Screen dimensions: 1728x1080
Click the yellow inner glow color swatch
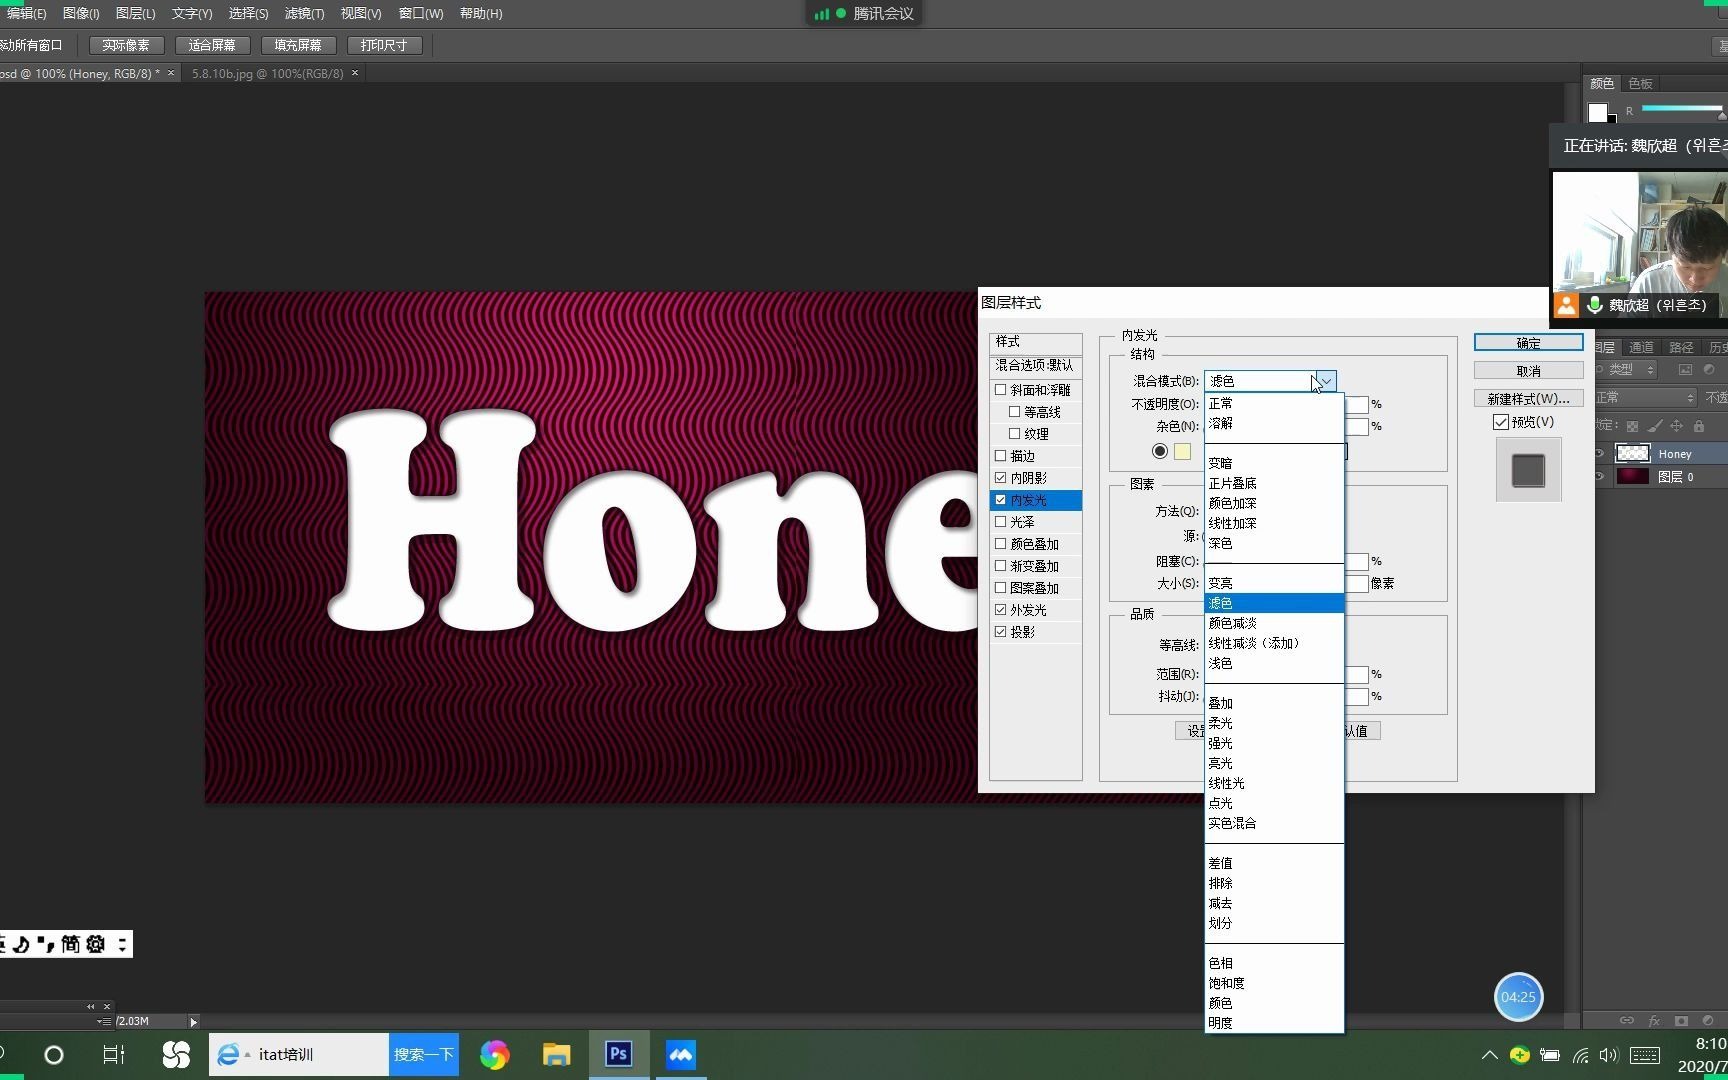1182,451
